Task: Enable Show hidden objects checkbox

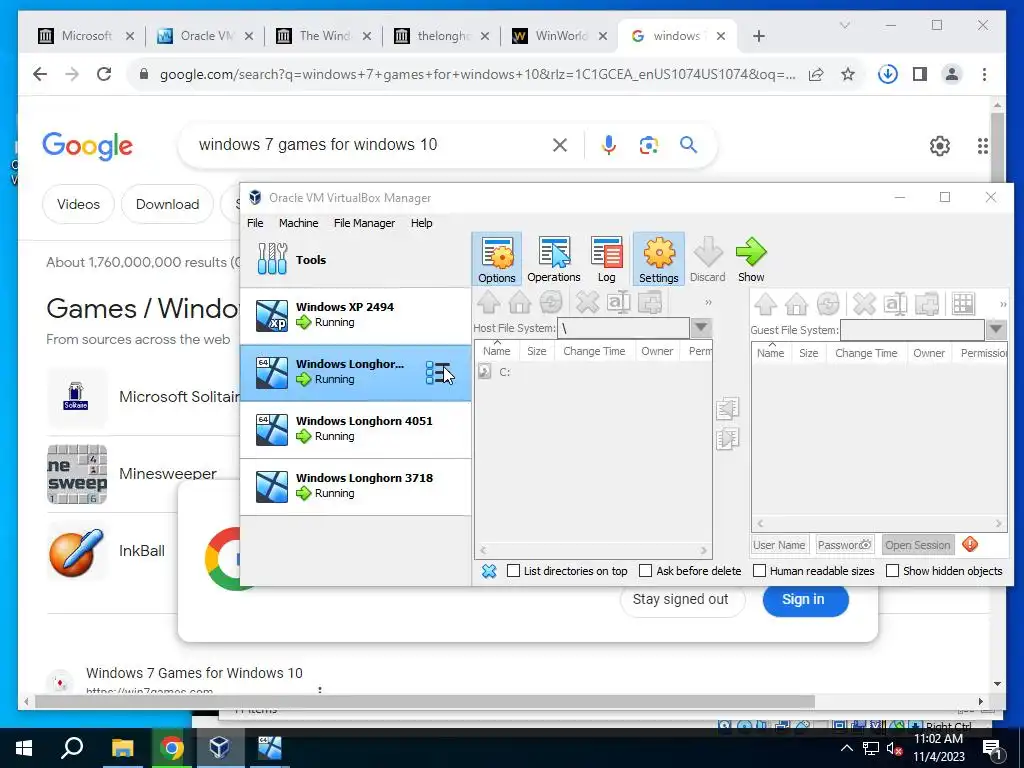Action: click(x=892, y=571)
